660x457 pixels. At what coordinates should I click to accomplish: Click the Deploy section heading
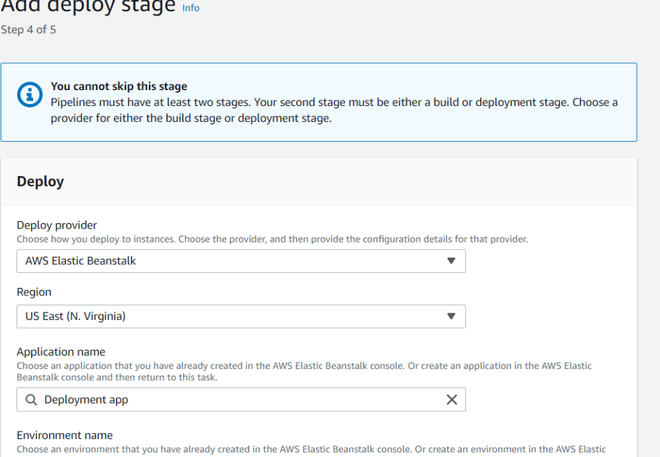pyautogui.click(x=40, y=181)
